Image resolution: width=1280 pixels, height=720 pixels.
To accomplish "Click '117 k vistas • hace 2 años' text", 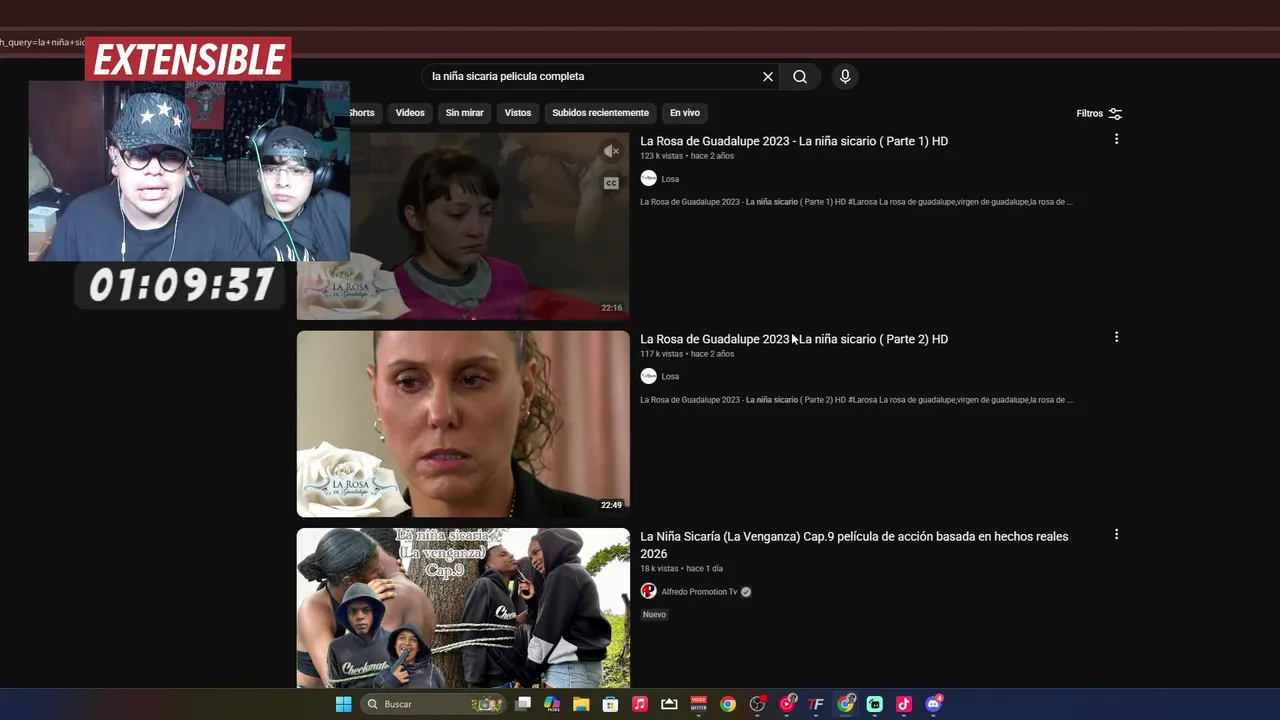I will [x=687, y=354].
